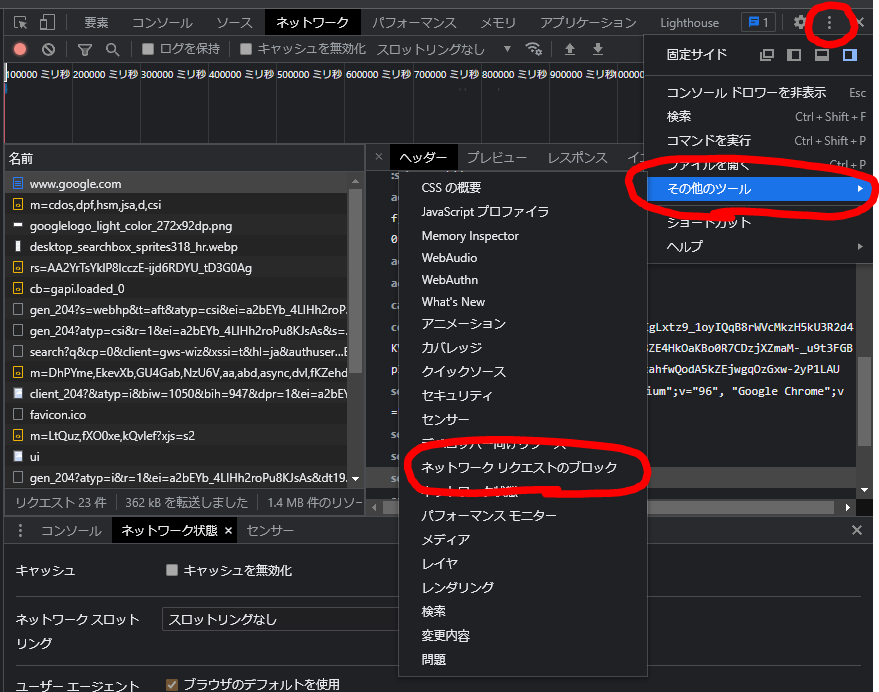Select コマンドを実行 menu entry
Screen dimensions: 879x692
[x=758, y=141]
